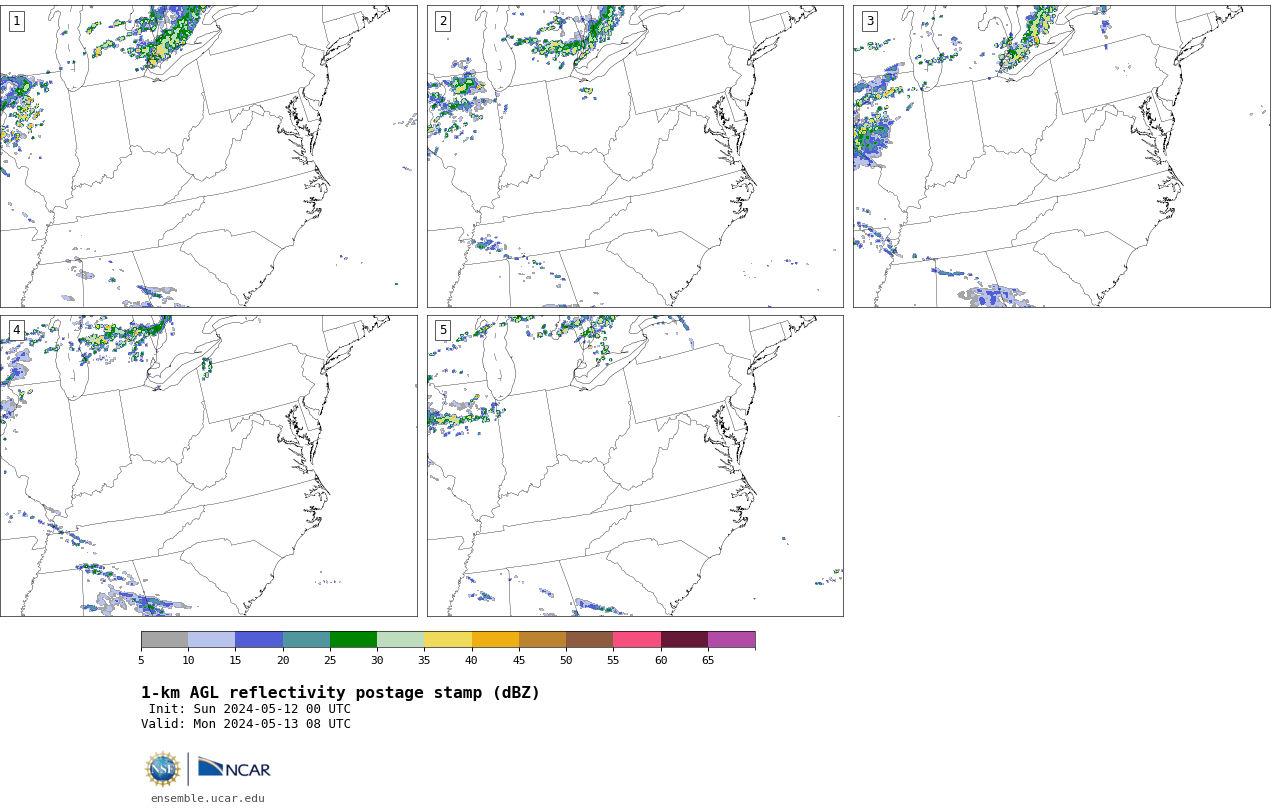Viewport: 1280px width, 809px height.
Task: Select the blue 15-20 dBZ swatch
Action: (x=259, y=640)
